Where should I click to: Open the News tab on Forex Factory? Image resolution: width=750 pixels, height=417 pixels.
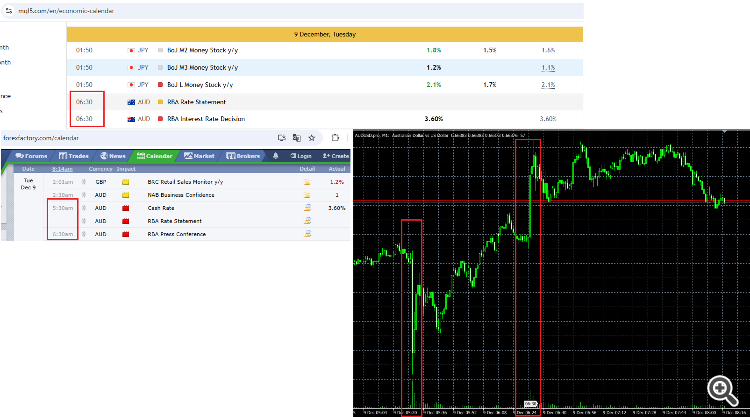113,156
